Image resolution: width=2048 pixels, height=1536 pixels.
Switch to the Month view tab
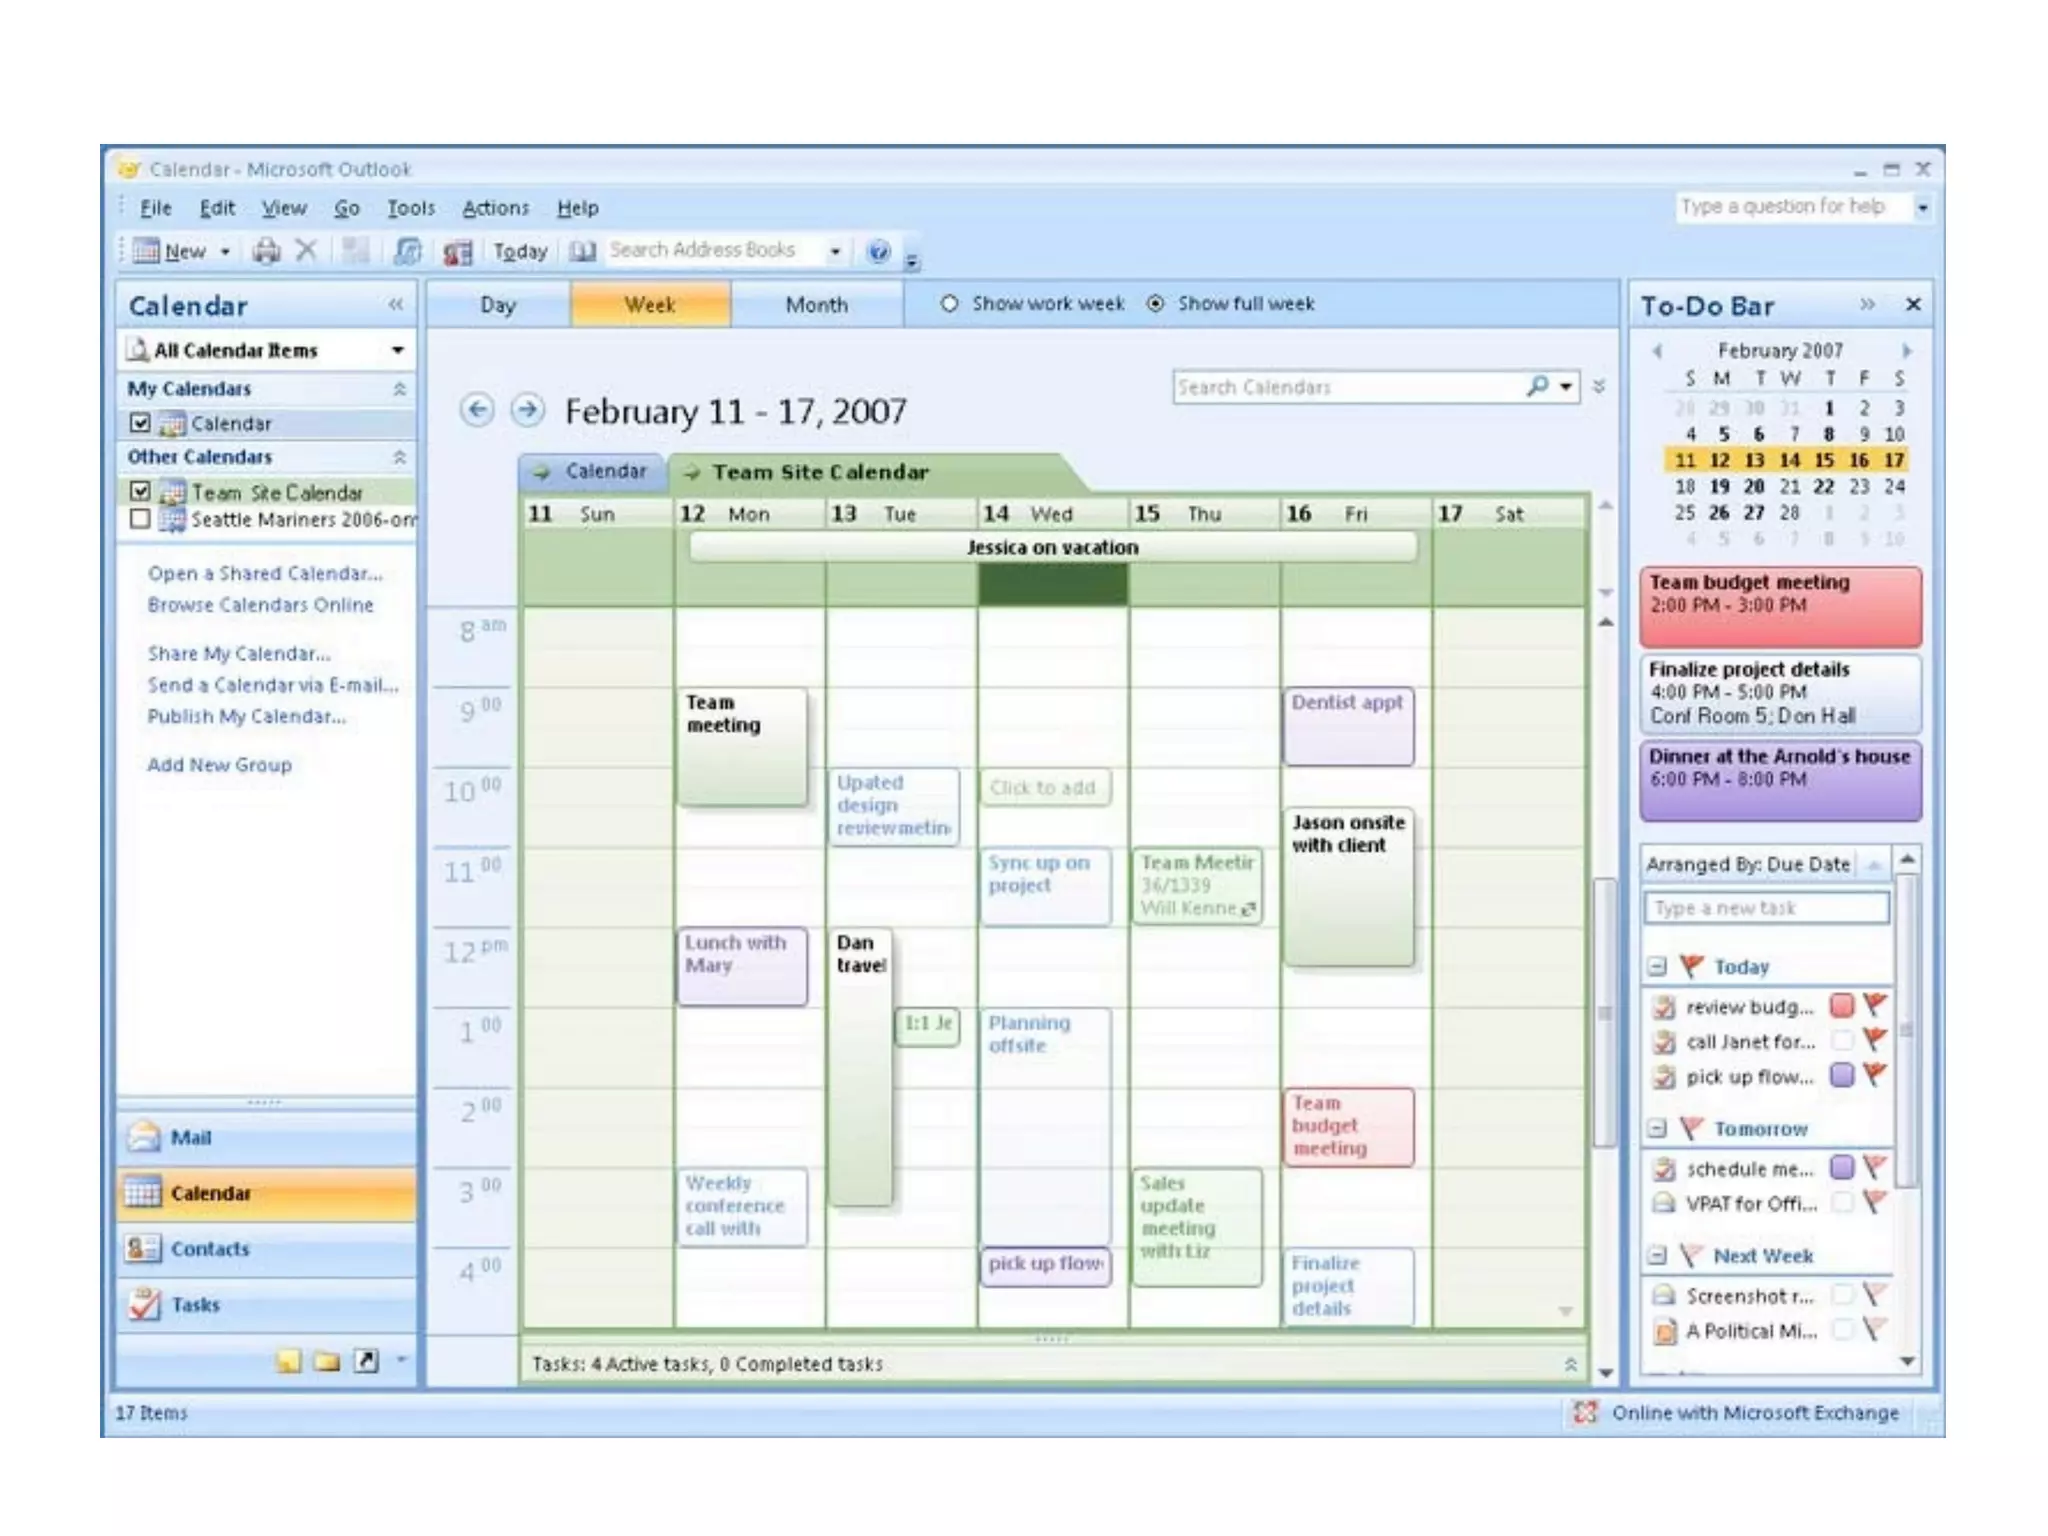click(816, 305)
